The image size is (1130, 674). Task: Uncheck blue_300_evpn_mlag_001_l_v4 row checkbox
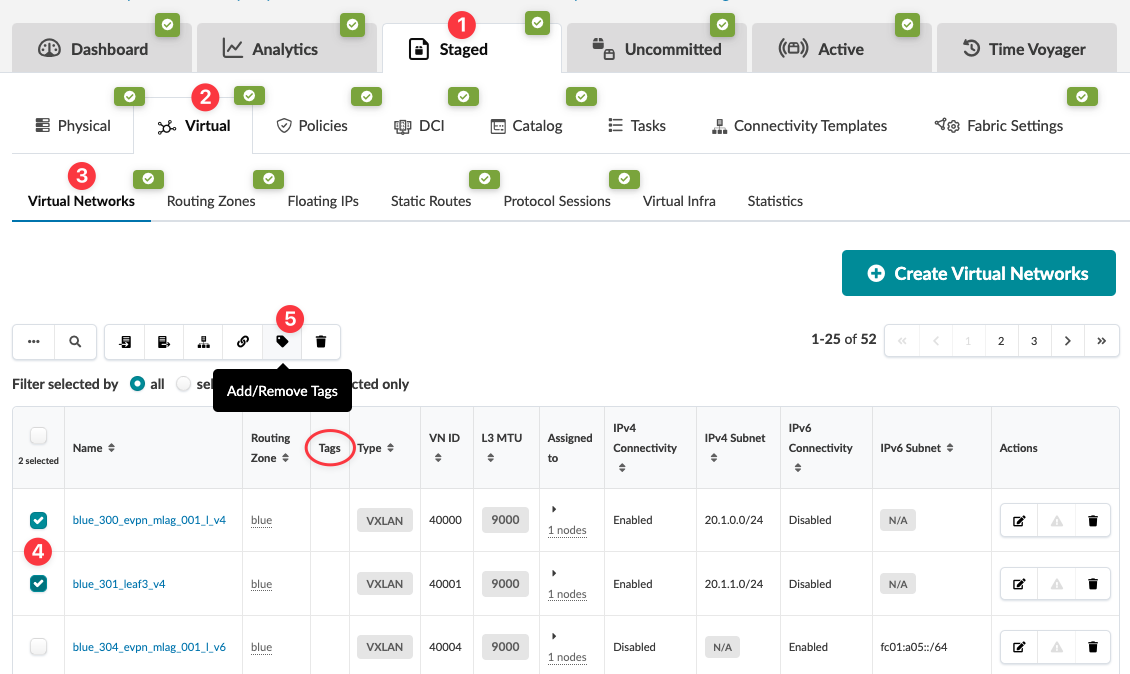38,520
